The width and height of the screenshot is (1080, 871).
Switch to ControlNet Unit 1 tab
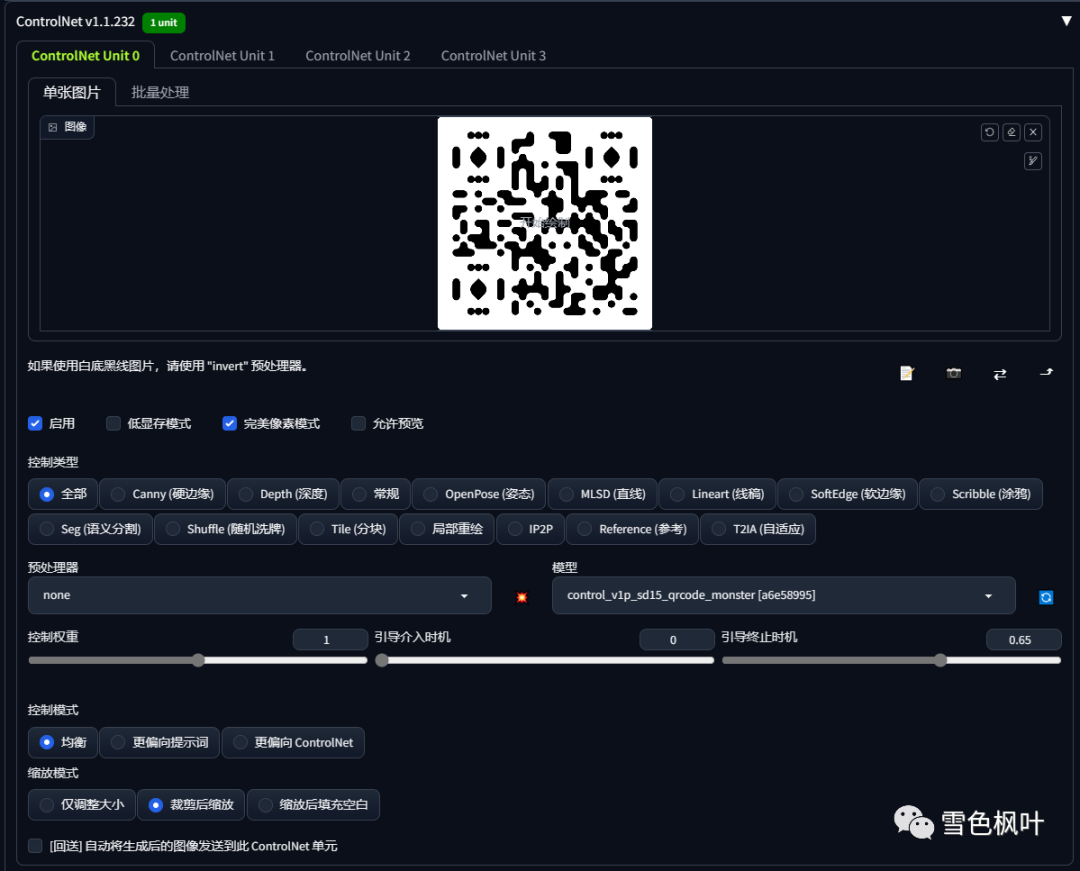222,56
